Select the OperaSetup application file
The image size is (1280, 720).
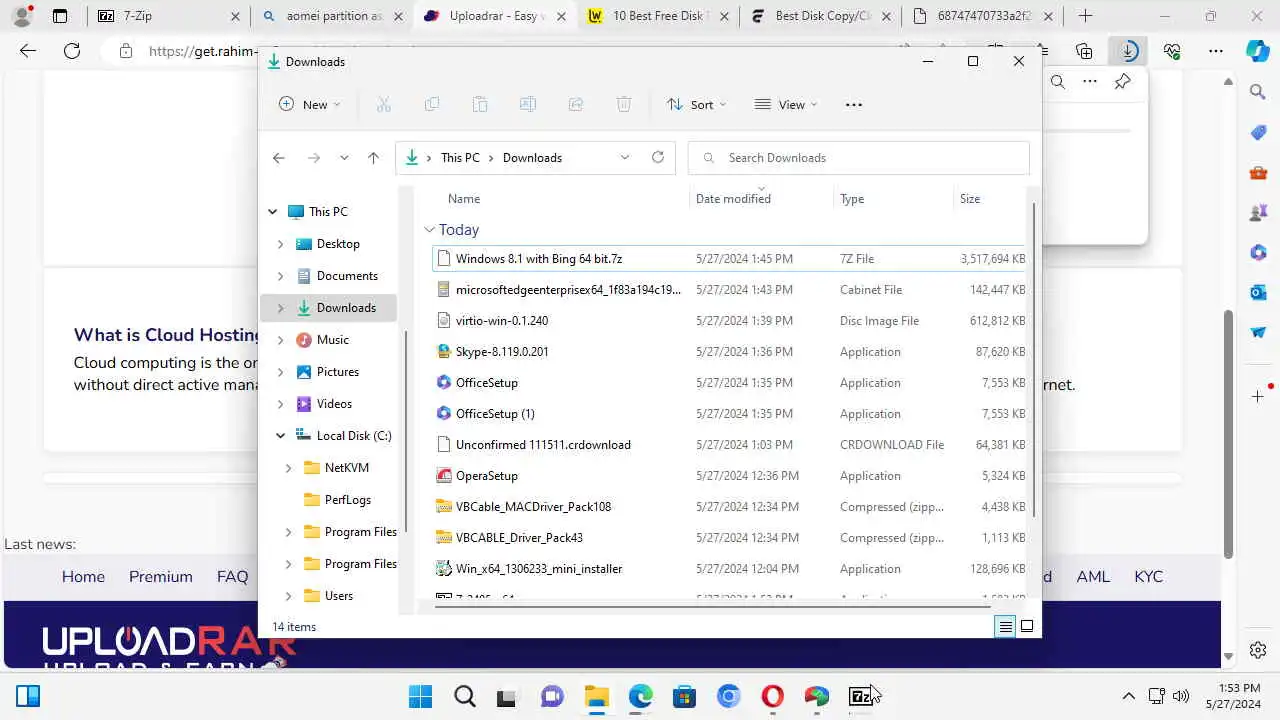730,475
